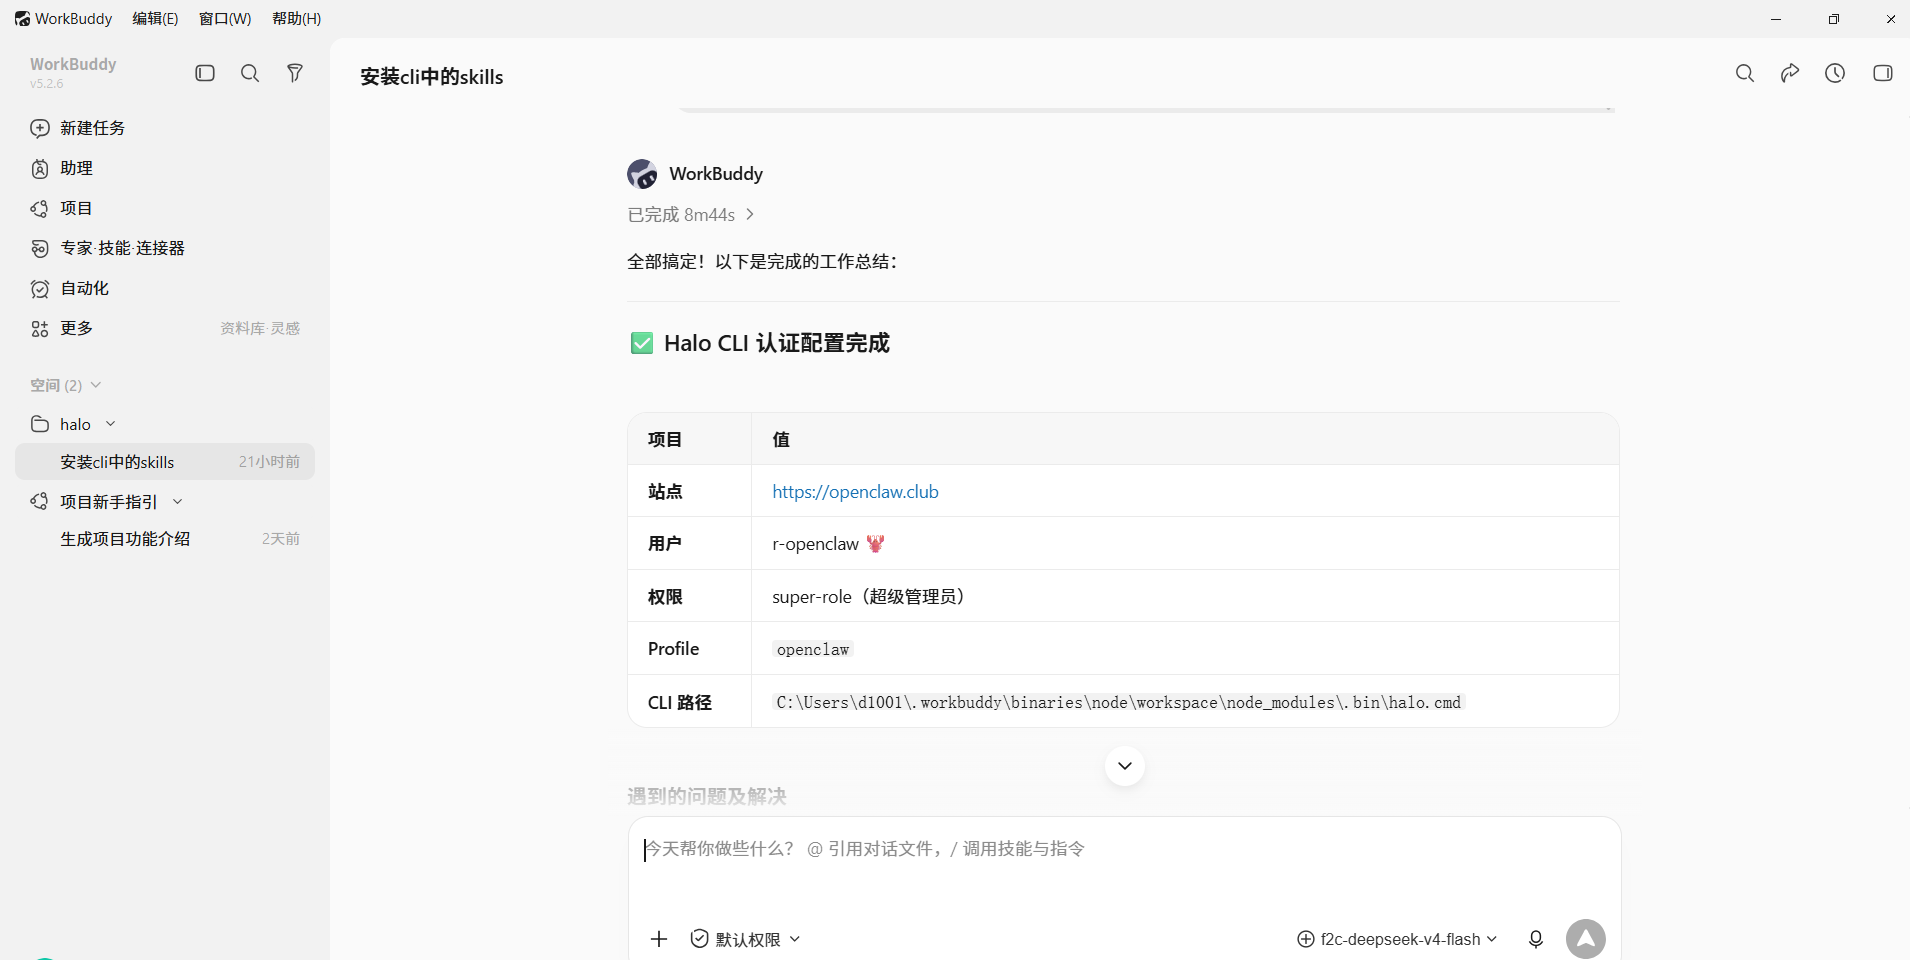This screenshot has height=960, width=1910.
Task: Open the 编辑(E) menu
Action: [155, 19]
